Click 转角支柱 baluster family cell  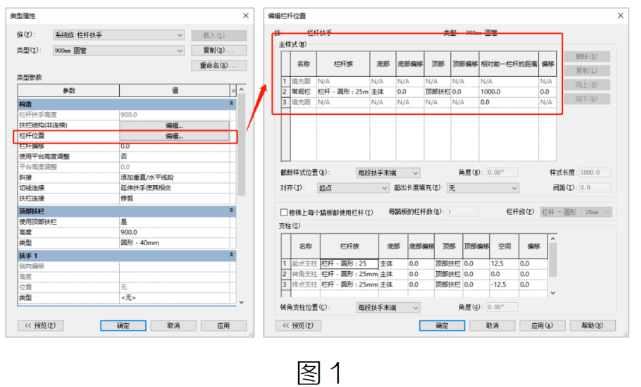click(x=350, y=274)
